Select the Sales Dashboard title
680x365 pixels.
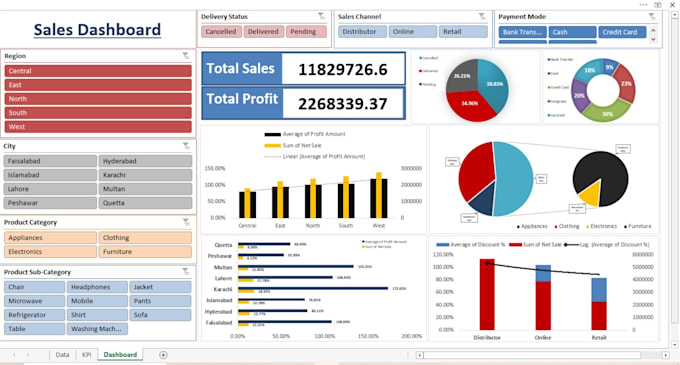click(x=97, y=29)
